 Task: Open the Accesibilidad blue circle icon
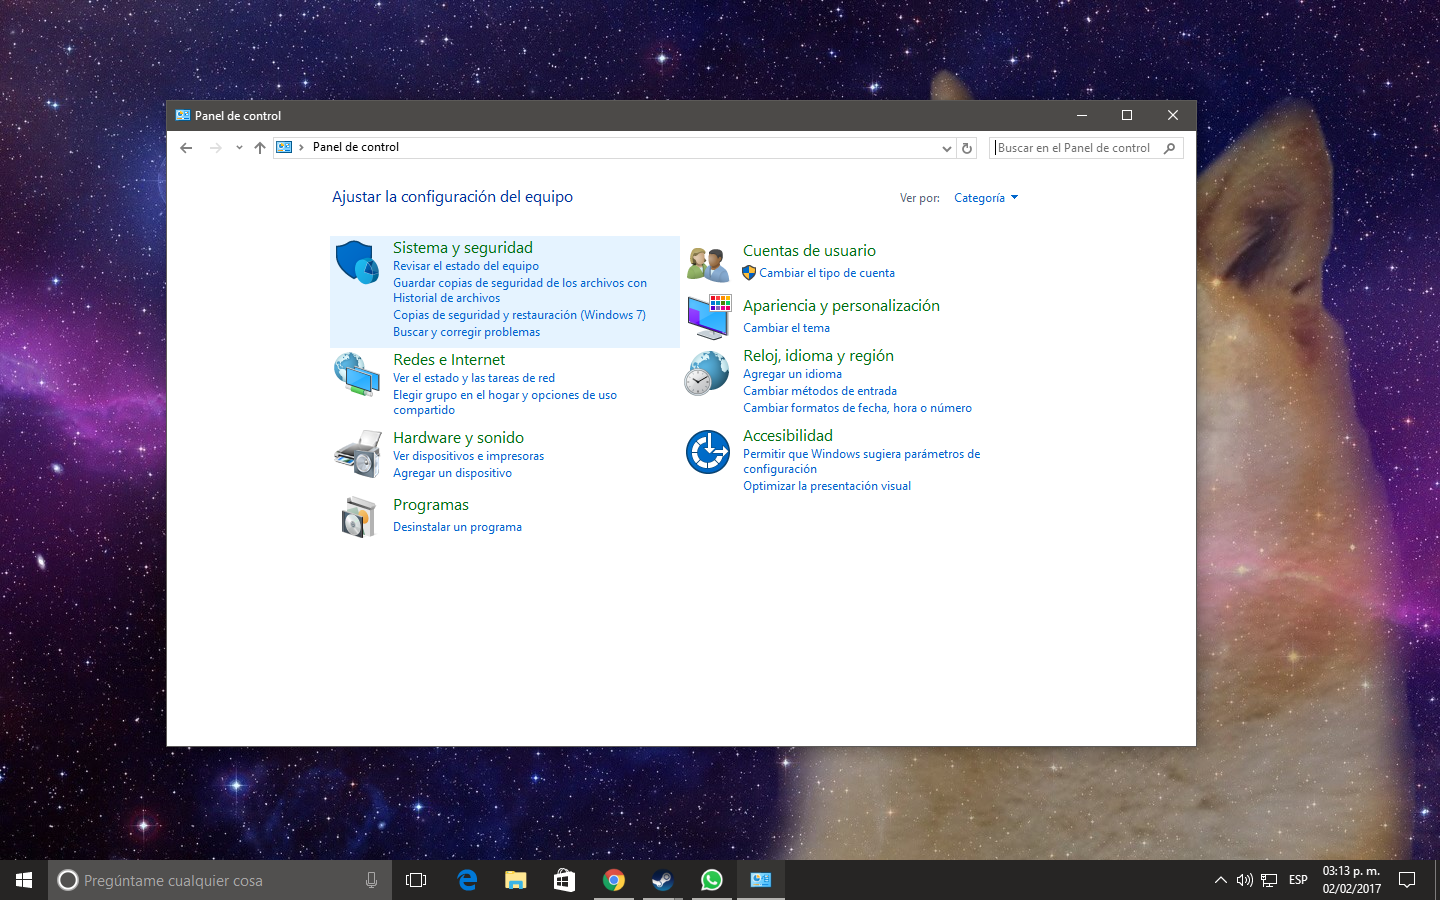point(708,452)
